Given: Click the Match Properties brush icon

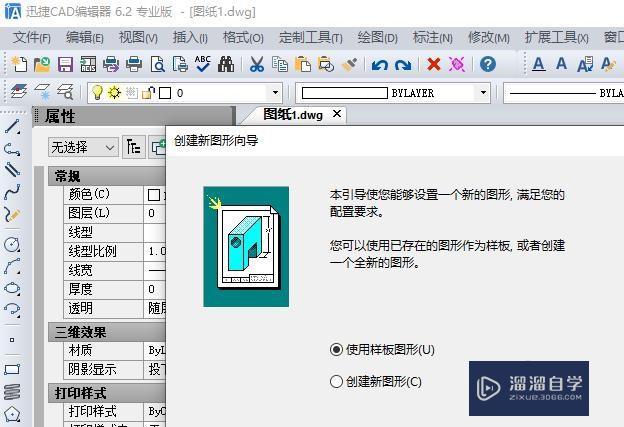Looking at the screenshot, I should (x=349, y=64).
